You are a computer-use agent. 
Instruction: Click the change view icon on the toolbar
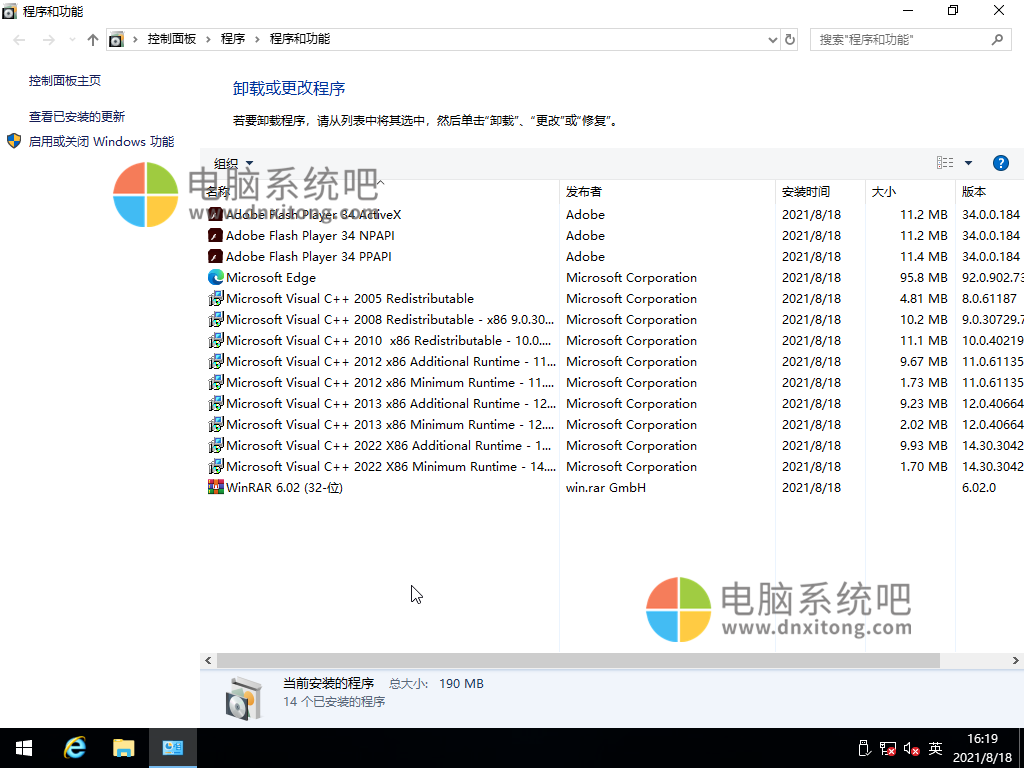[944, 163]
